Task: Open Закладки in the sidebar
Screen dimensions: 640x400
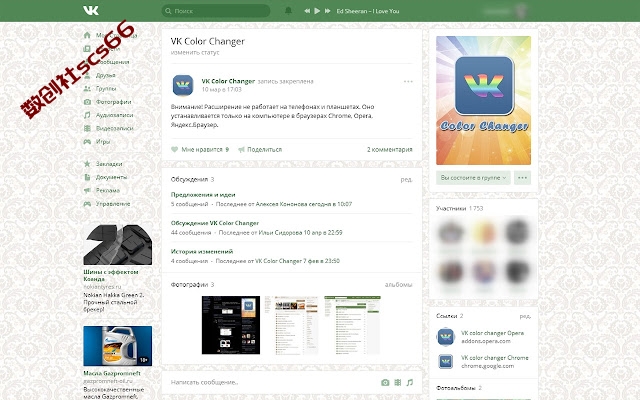Action: click(109, 164)
